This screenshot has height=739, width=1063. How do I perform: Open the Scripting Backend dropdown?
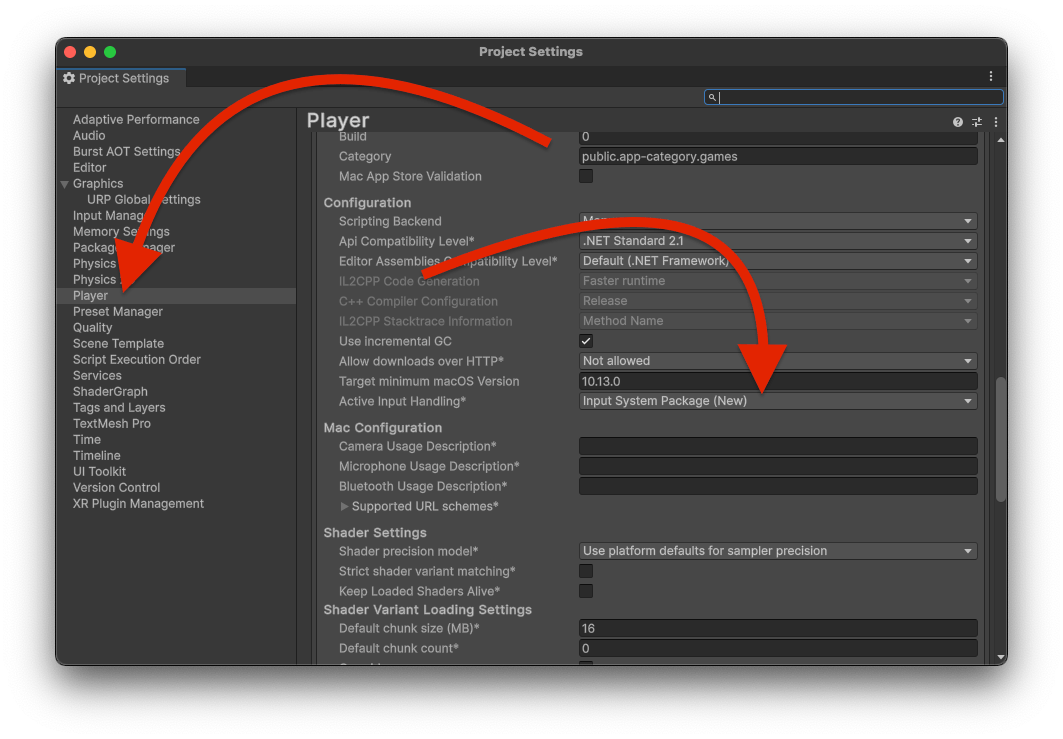click(x=777, y=221)
